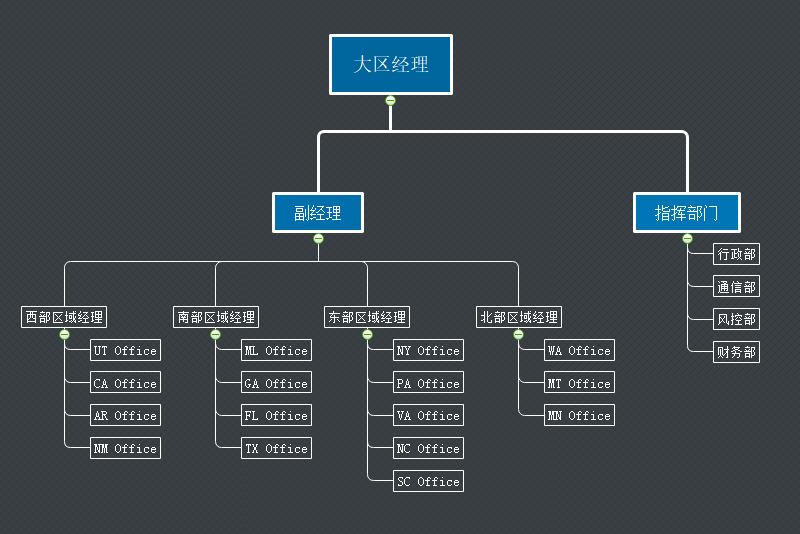Click the NC Office node

pyautogui.click(x=429, y=448)
